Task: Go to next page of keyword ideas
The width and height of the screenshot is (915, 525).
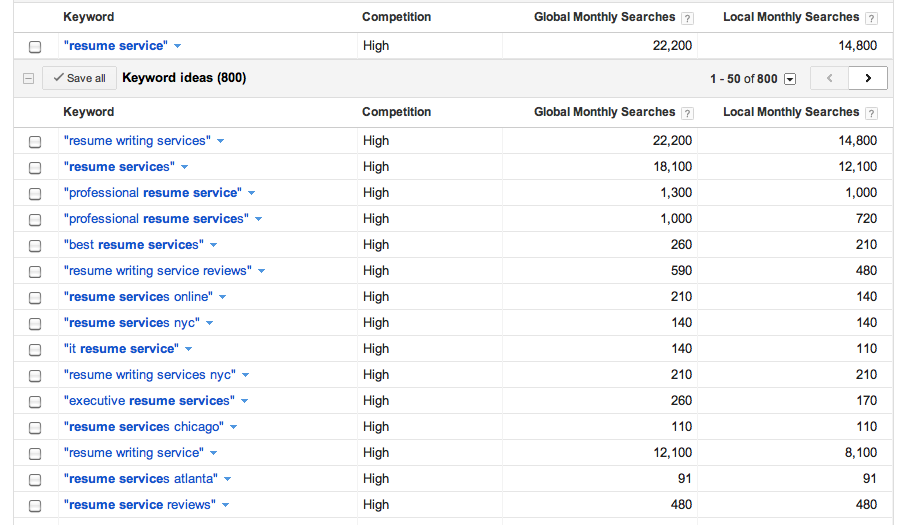Action: [x=867, y=78]
